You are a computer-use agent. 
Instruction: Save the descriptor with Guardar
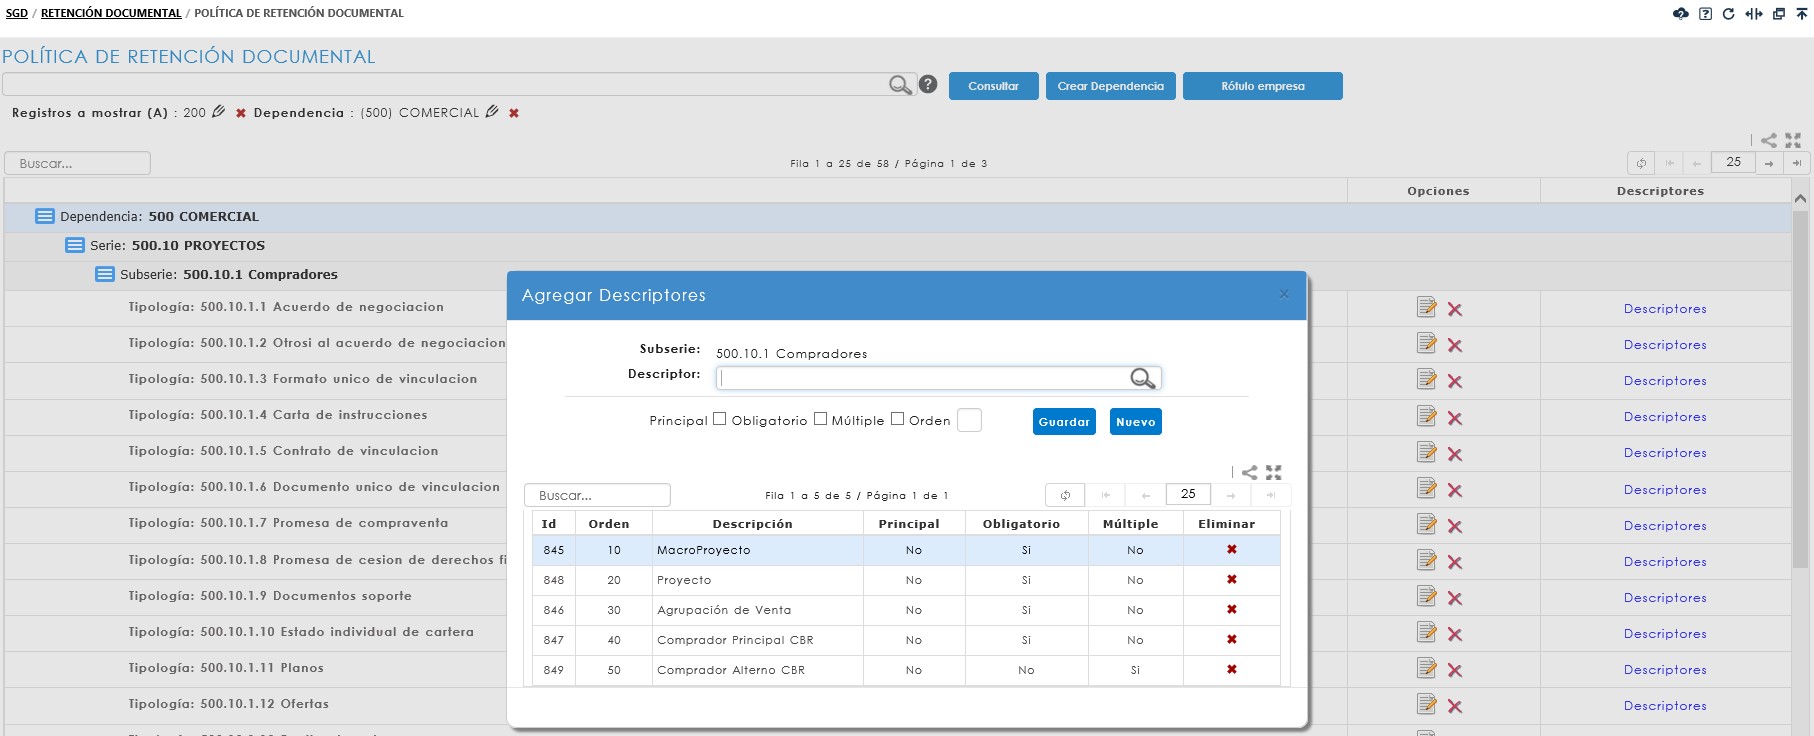pyautogui.click(x=1064, y=422)
